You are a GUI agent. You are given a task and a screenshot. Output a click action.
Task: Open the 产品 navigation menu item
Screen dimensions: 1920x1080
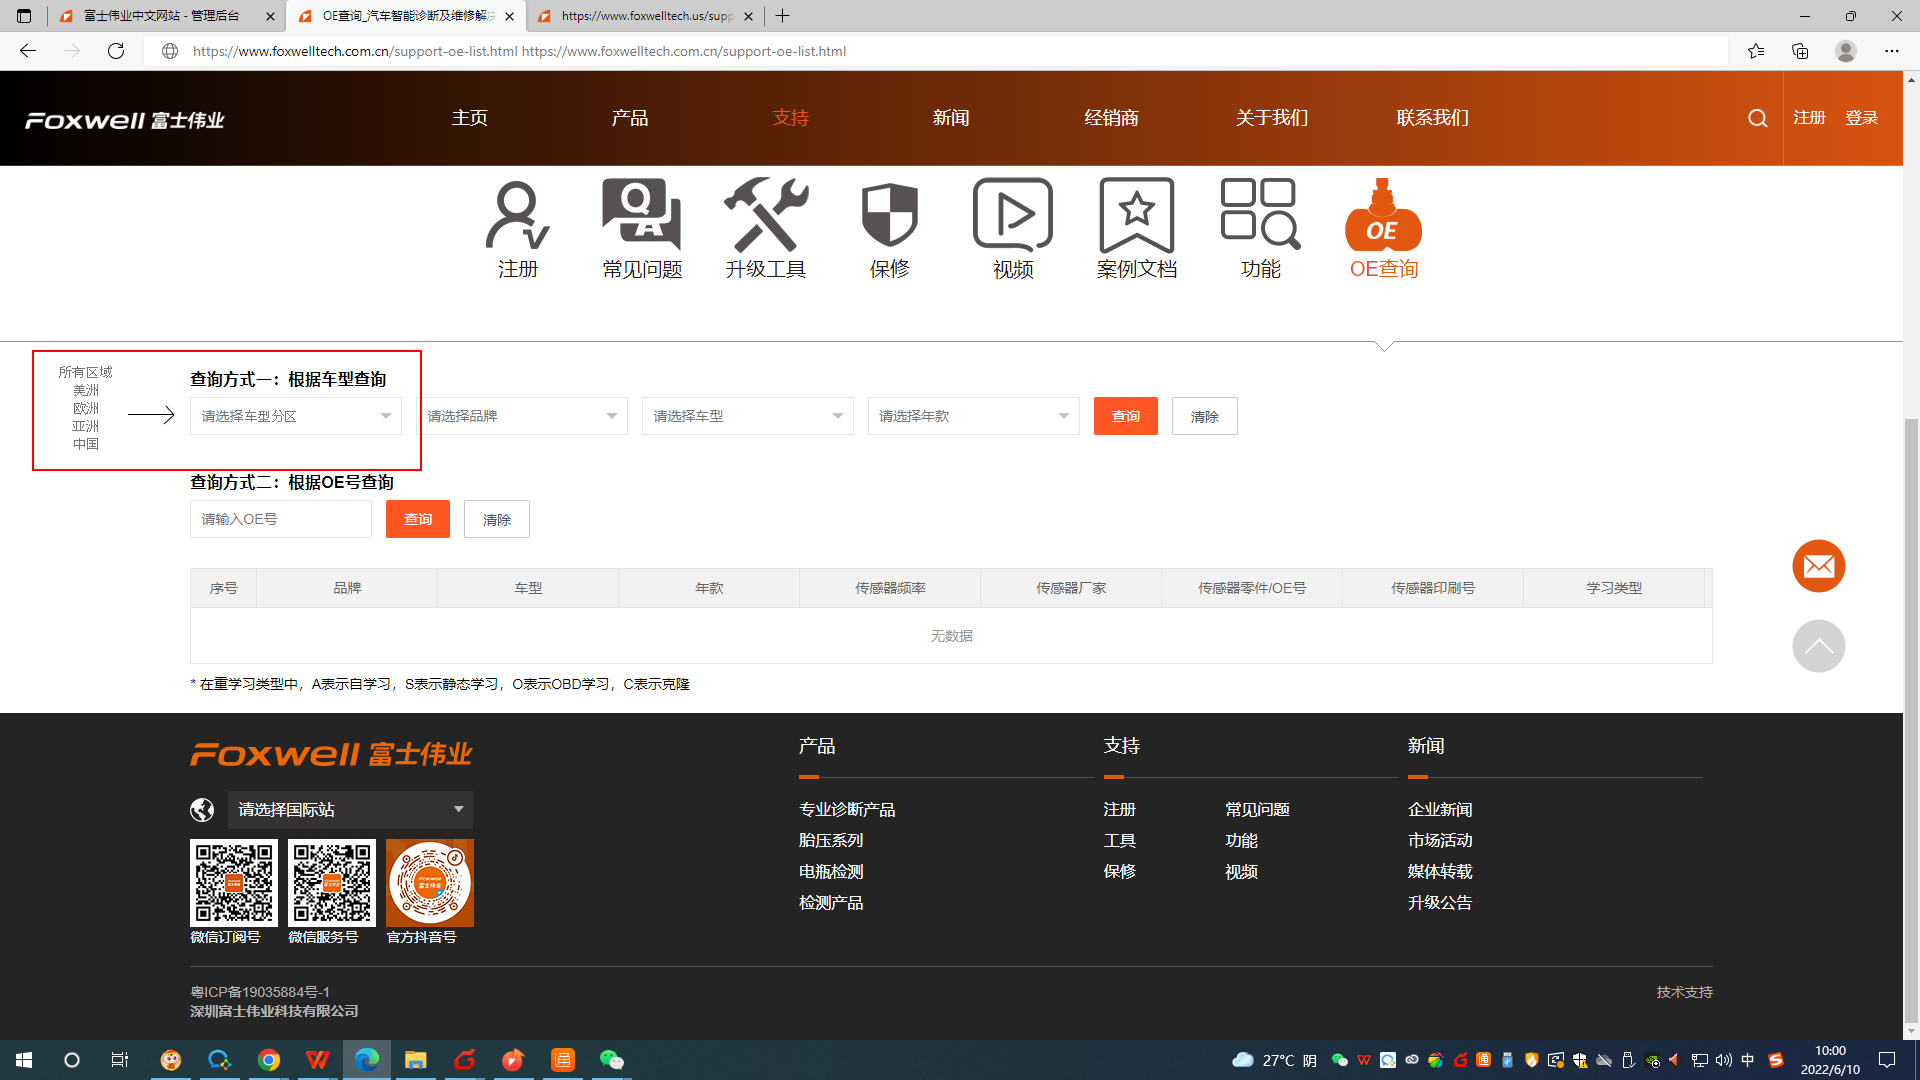point(629,118)
